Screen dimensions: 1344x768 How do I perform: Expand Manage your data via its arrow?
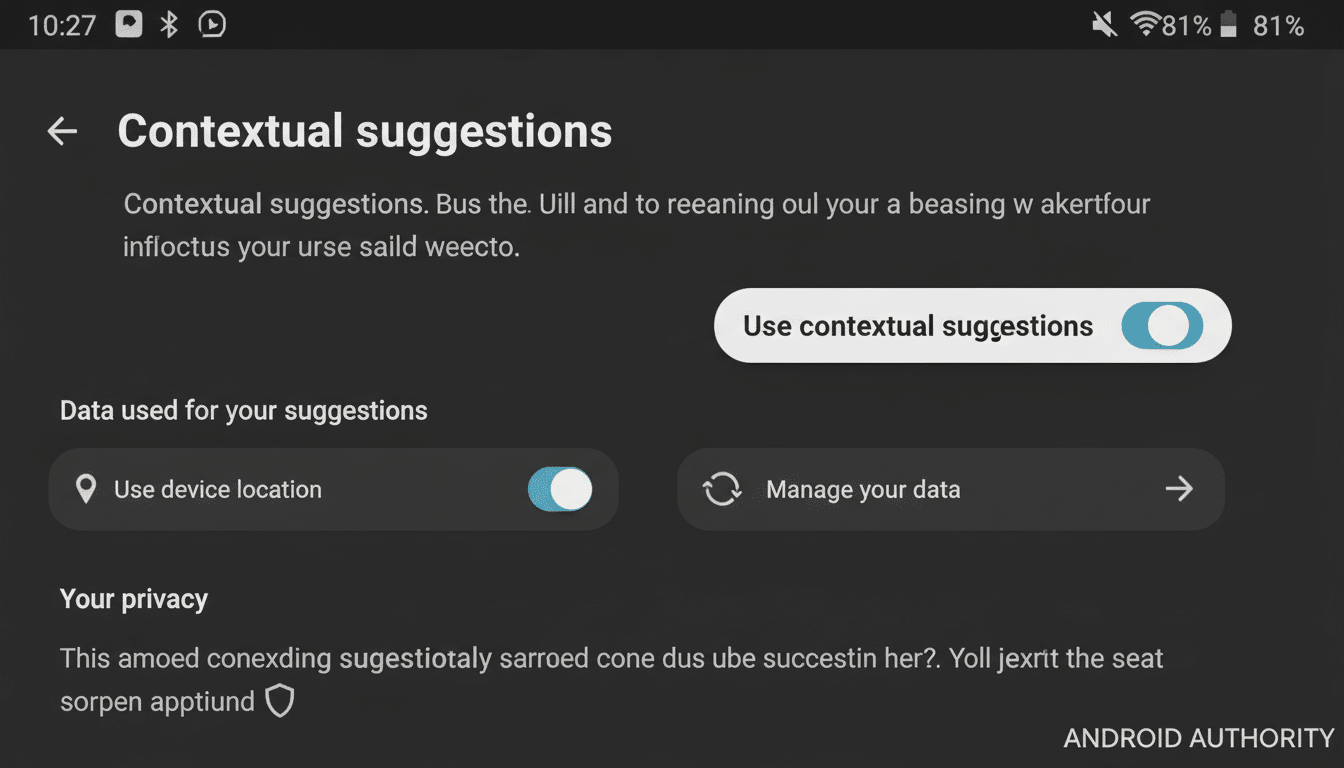1179,489
